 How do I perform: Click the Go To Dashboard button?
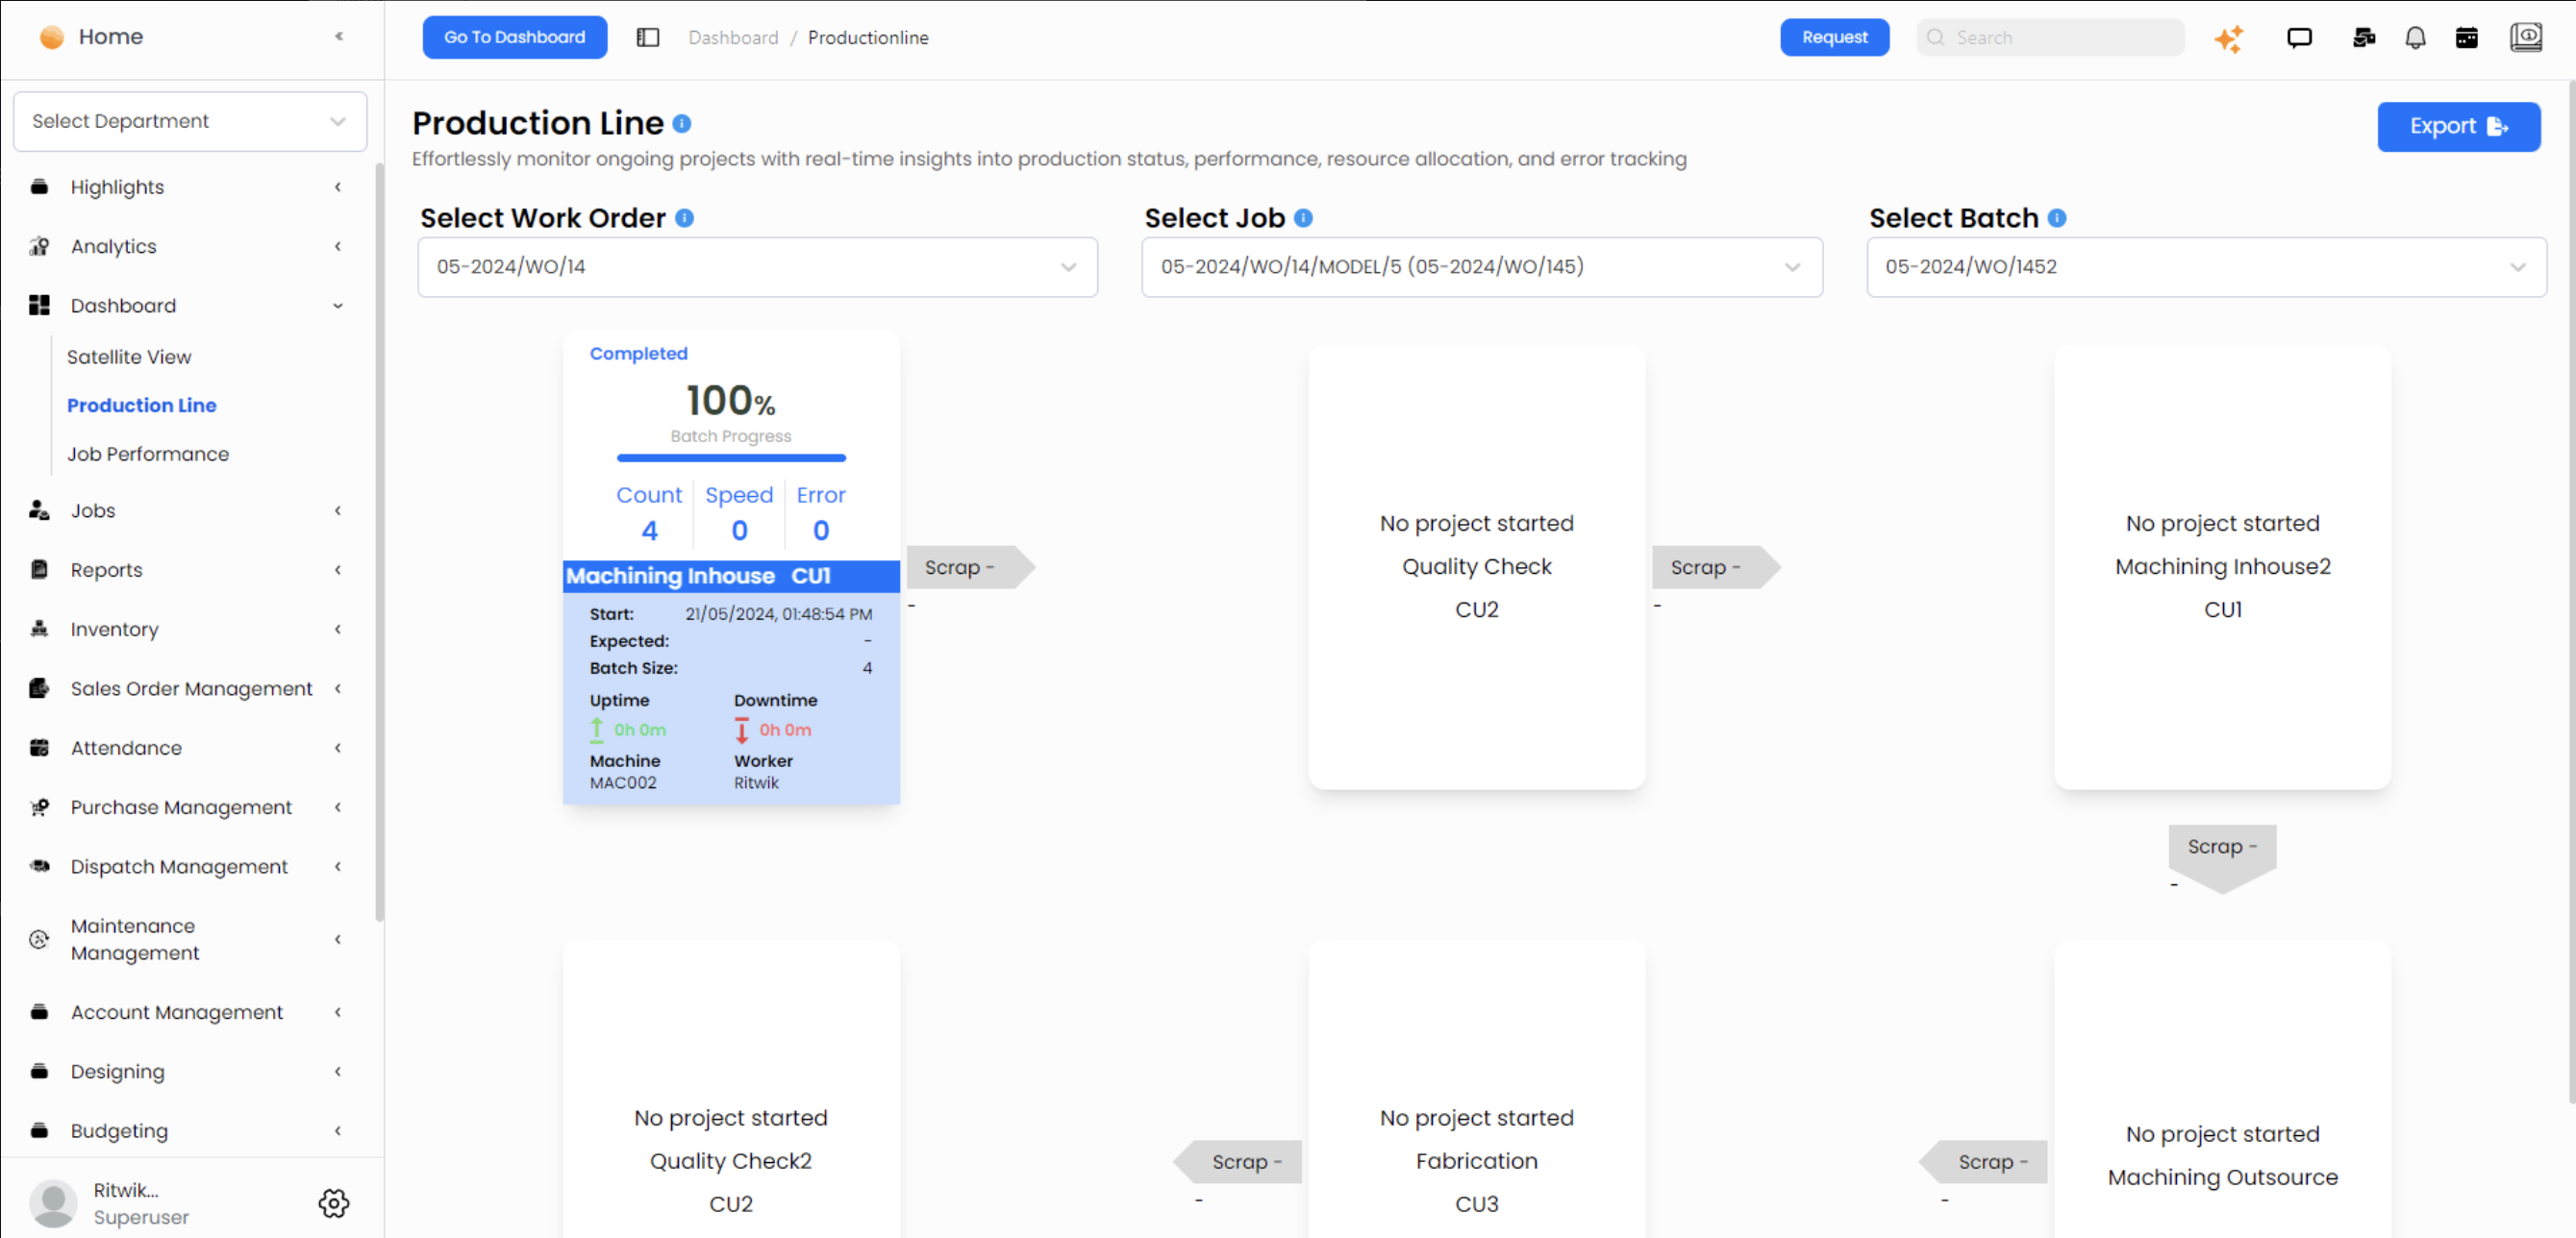[x=514, y=38]
